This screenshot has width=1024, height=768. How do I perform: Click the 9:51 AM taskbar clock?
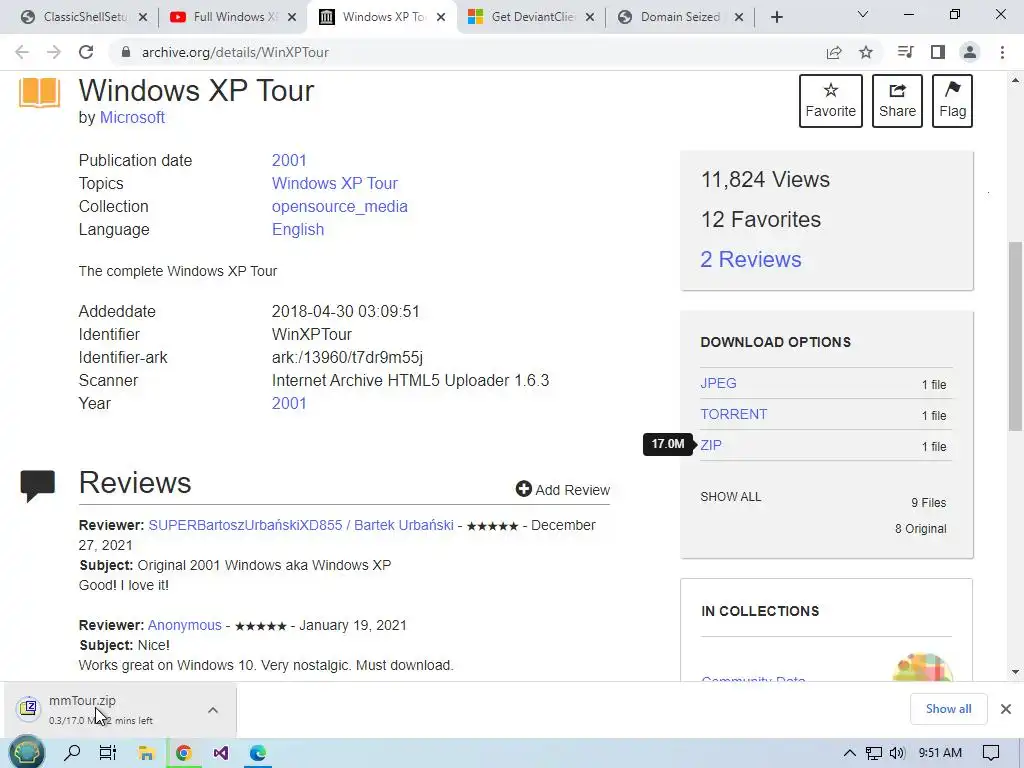click(940, 753)
